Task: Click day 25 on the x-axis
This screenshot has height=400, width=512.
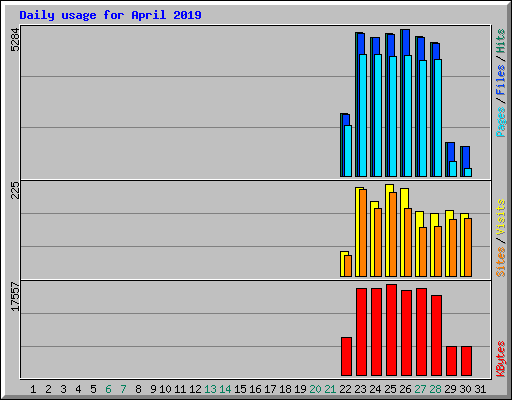Action: [x=390, y=389]
